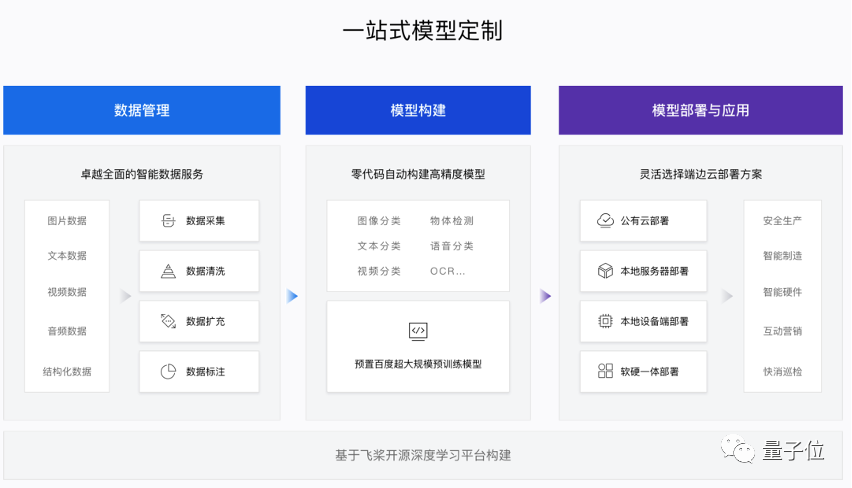Click the 快消巡检 text
Image resolution: width=852 pixels, height=488 pixels.
782,372
